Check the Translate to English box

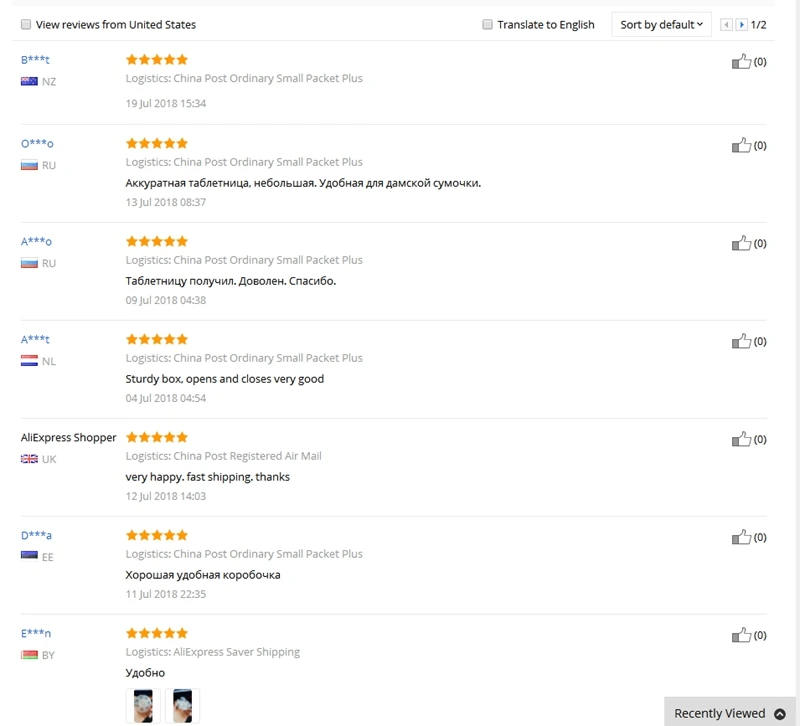pyautogui.click(x=488, y=25)
